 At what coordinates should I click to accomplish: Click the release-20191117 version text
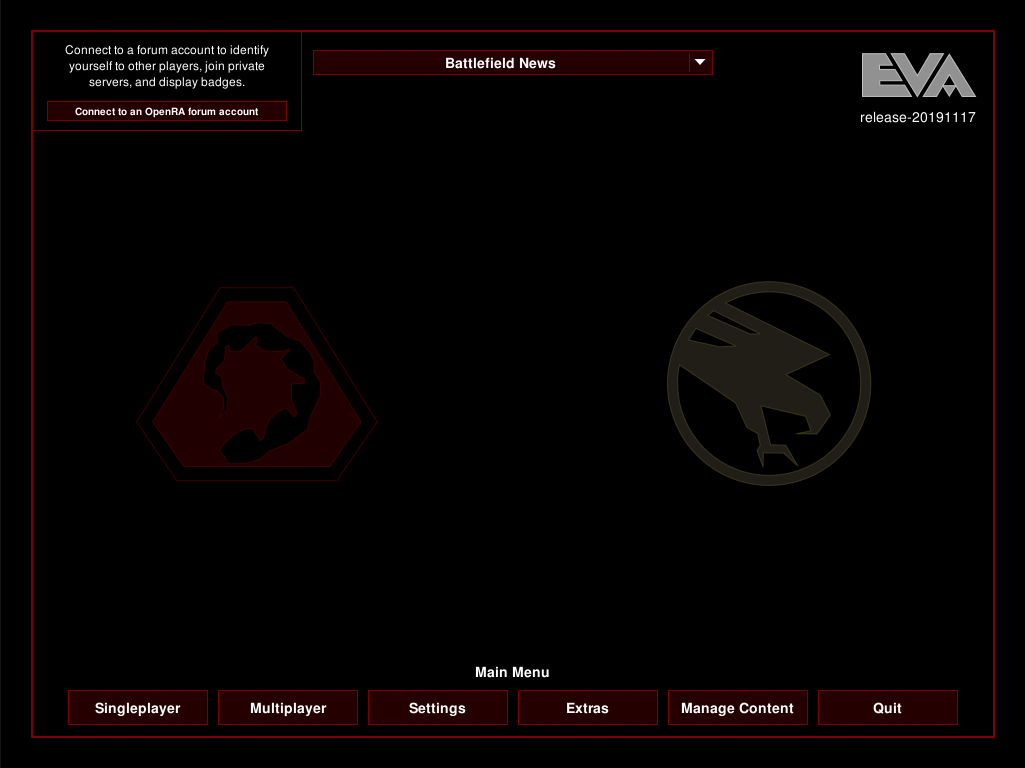[x=918, y=118]
